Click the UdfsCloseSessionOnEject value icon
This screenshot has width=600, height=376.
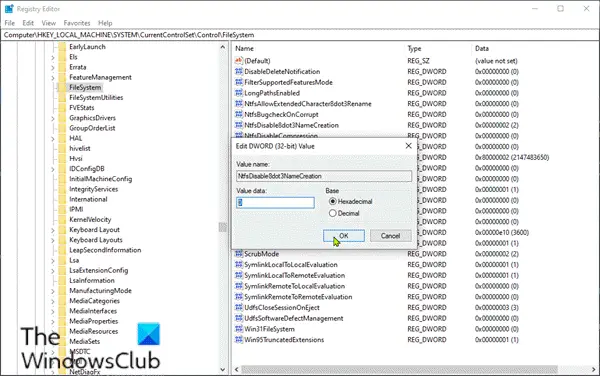[239, 308]
